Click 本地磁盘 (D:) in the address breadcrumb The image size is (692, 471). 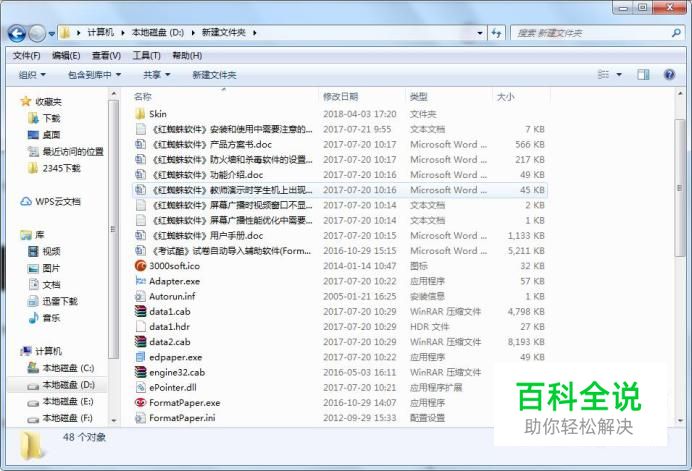tap(158, 33)
